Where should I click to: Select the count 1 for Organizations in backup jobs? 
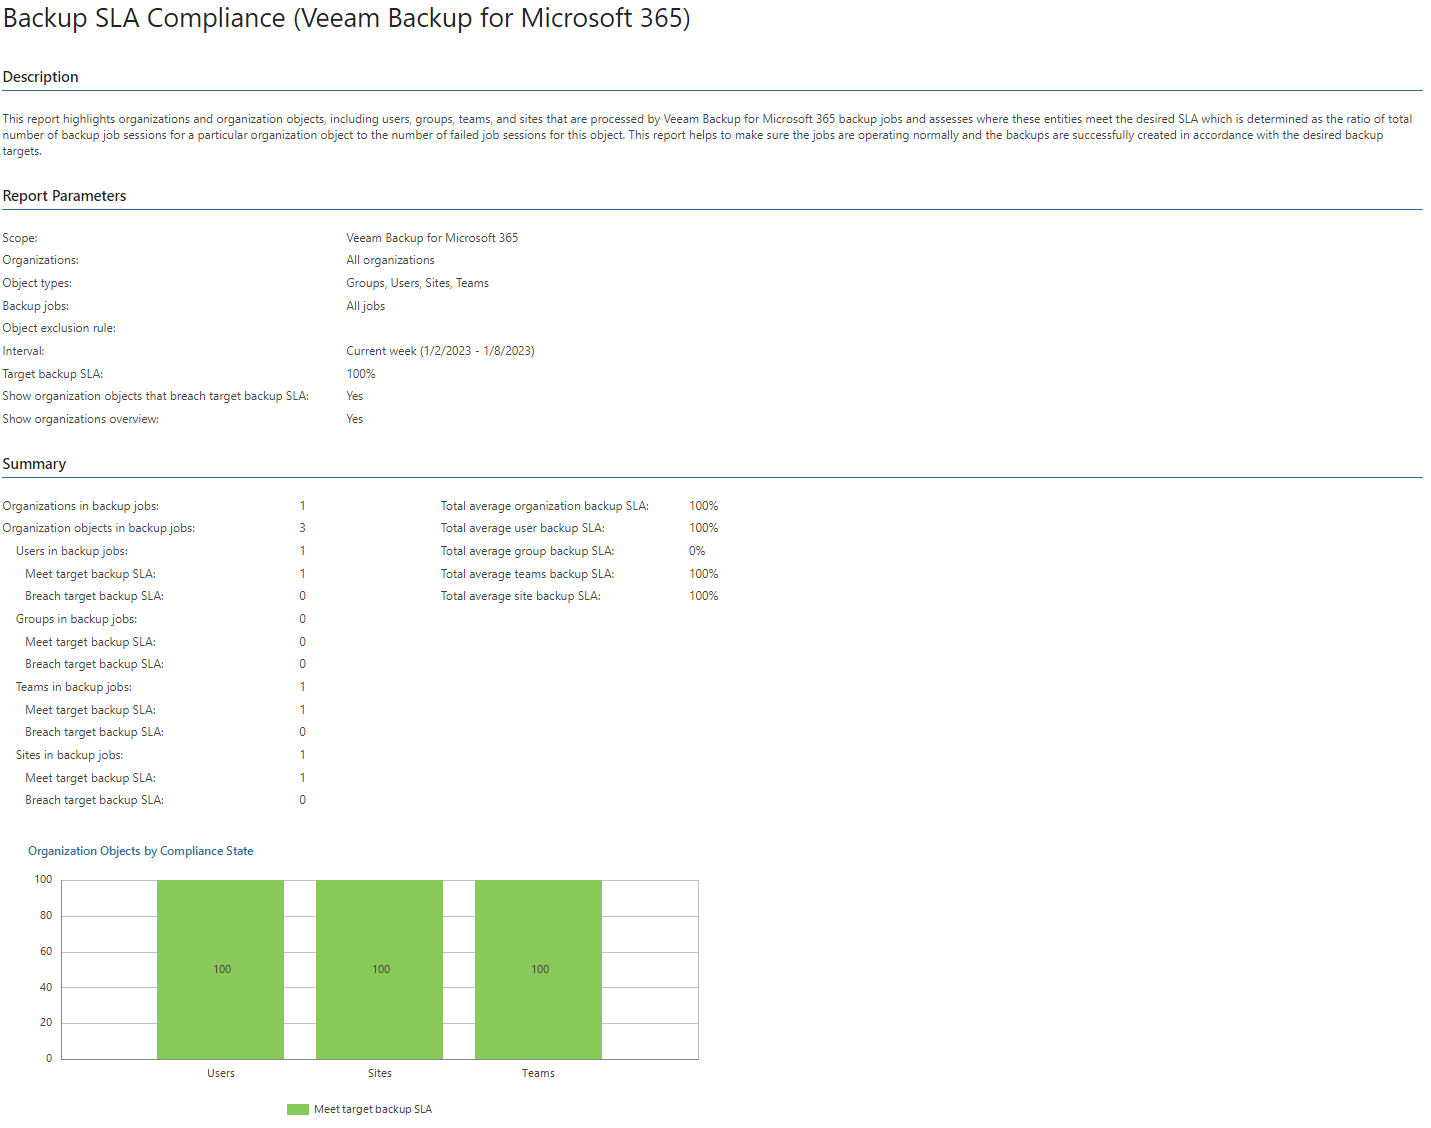302,506
